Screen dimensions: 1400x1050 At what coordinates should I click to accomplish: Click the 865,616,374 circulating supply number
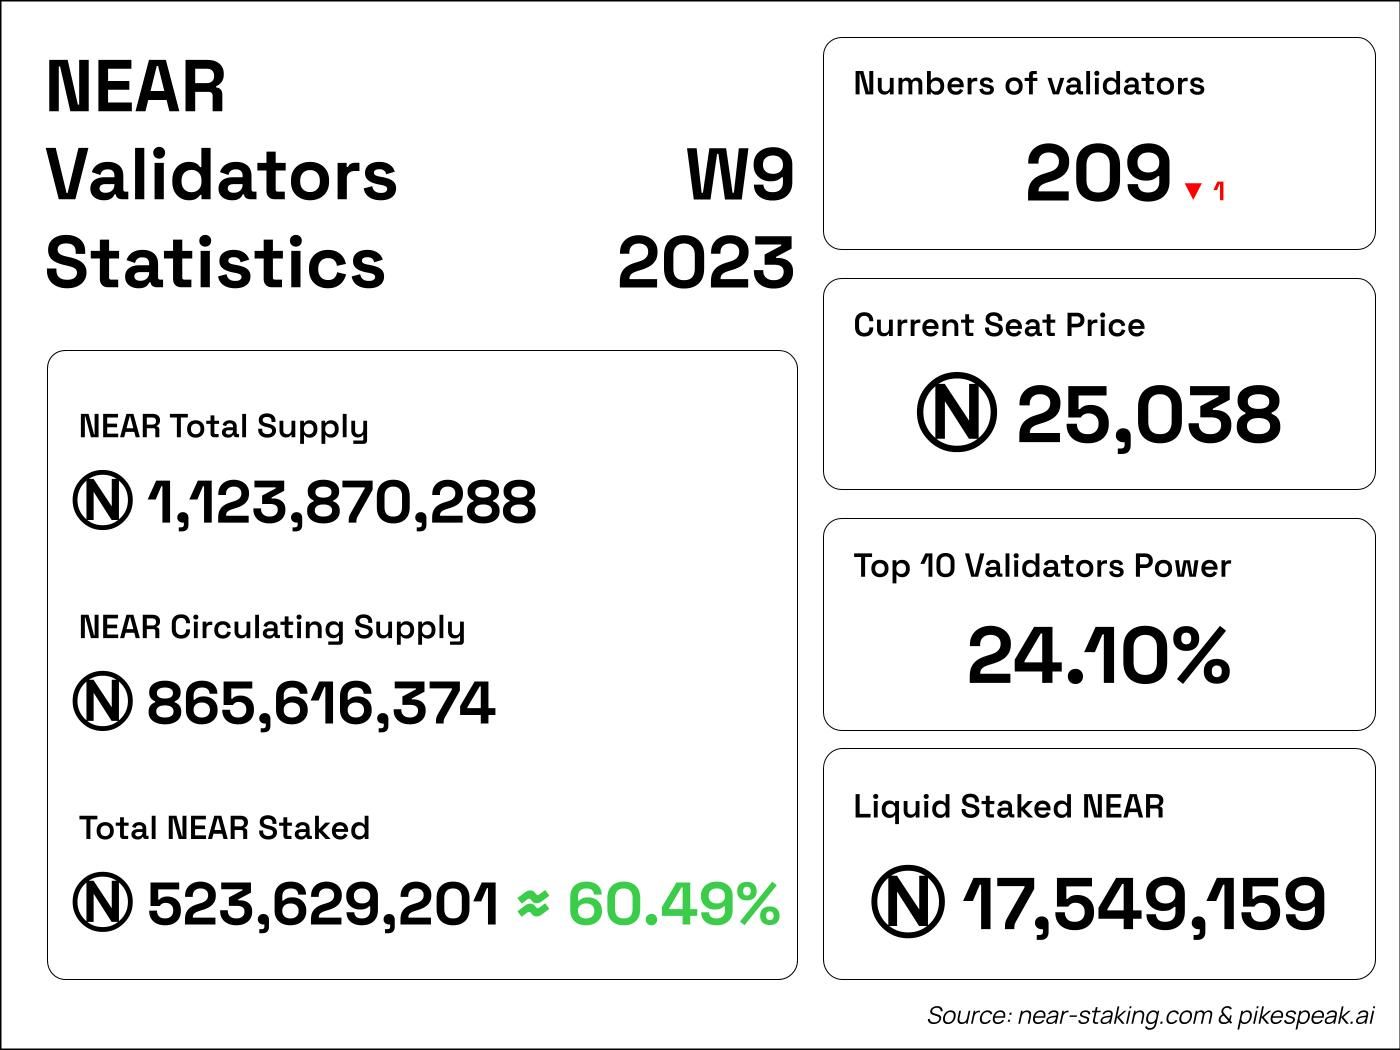321,703
